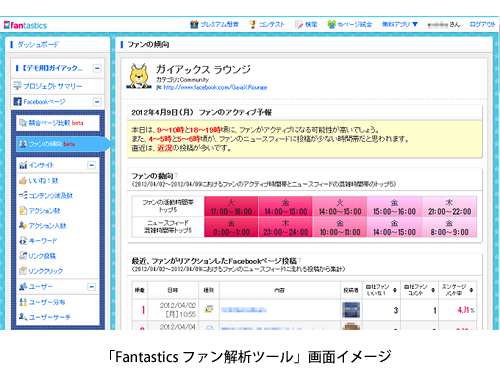Image resolution: width=500 pixels, height=376 pixels.
Task: Open ユーザー section with user icon
Action: 36,286
